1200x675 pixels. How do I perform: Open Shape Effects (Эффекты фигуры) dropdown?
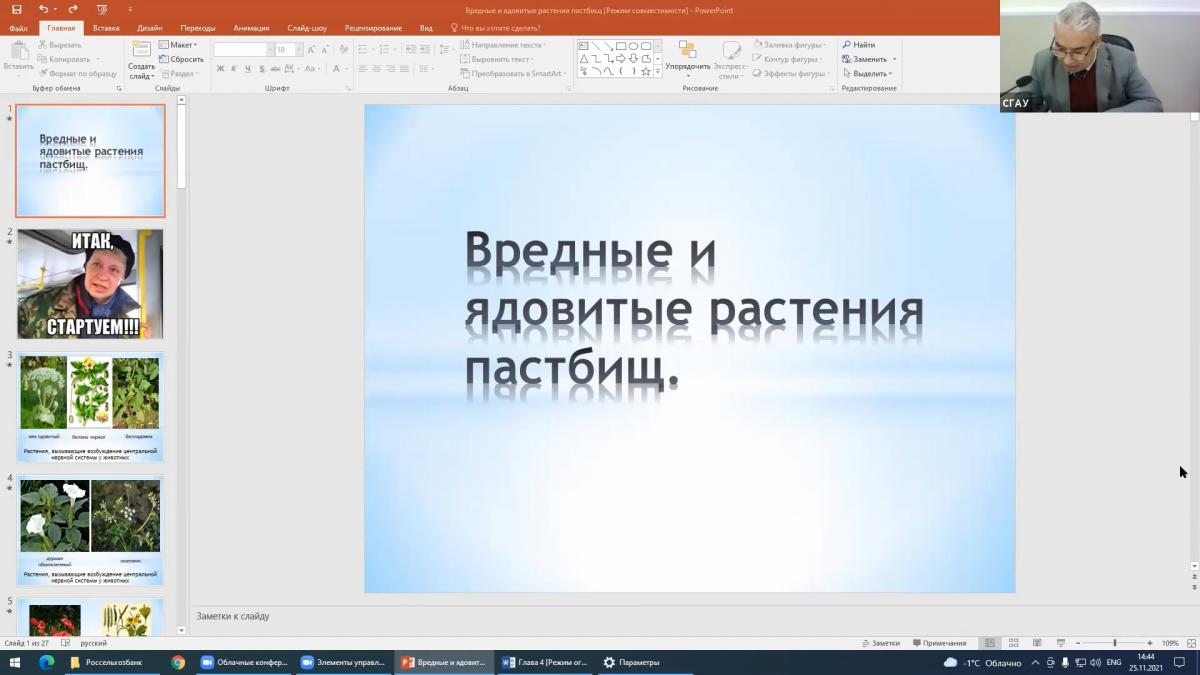click(x=789, y=73)
